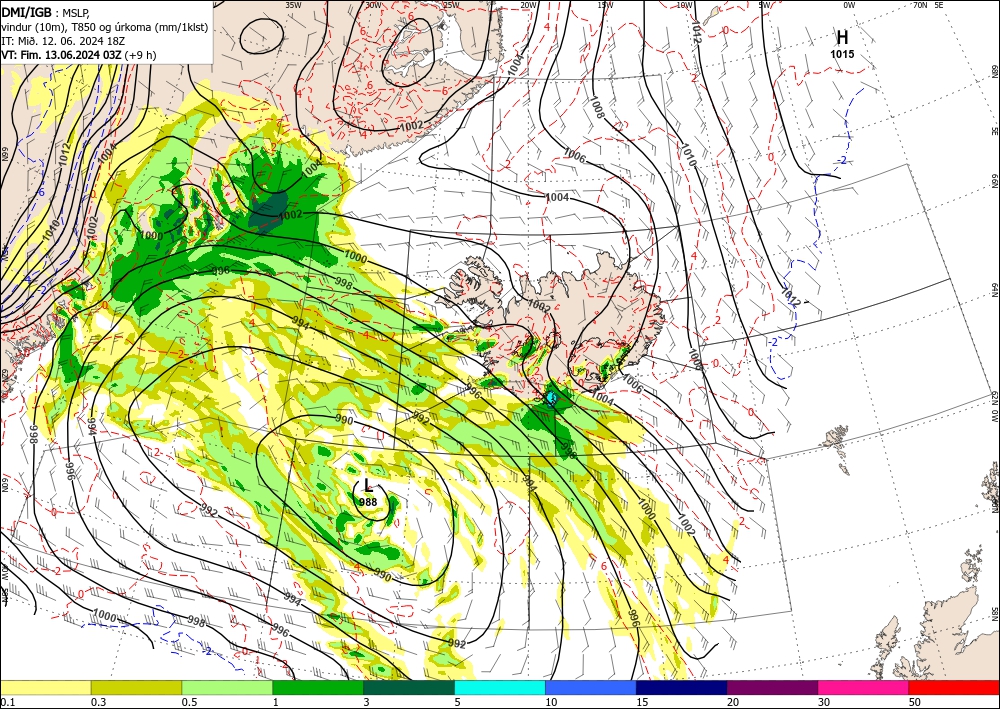Select the dark green 3–5 mm legend swatch
Viewport: 1000px width, 709px height.
(409, 687)
